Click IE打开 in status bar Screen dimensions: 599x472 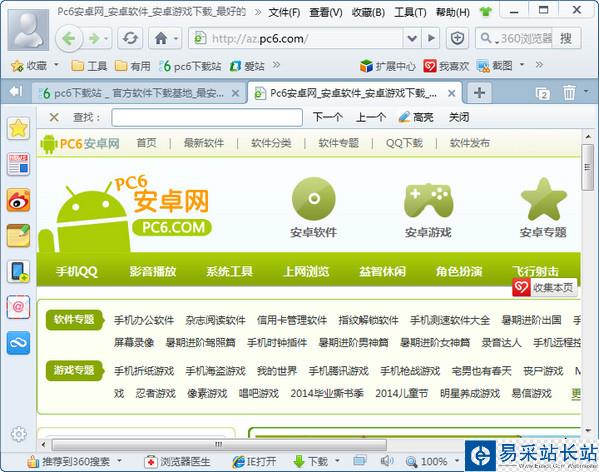pos(254,461)
